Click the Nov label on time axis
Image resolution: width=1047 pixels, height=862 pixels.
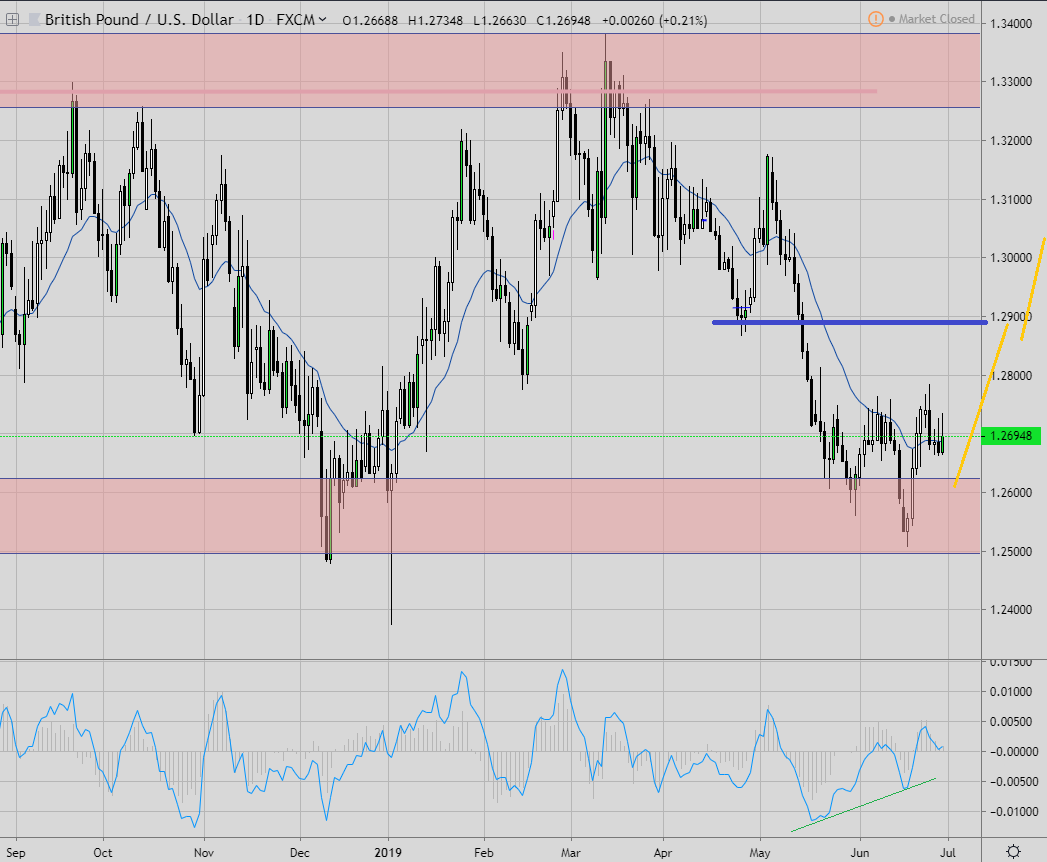point(203,851)
